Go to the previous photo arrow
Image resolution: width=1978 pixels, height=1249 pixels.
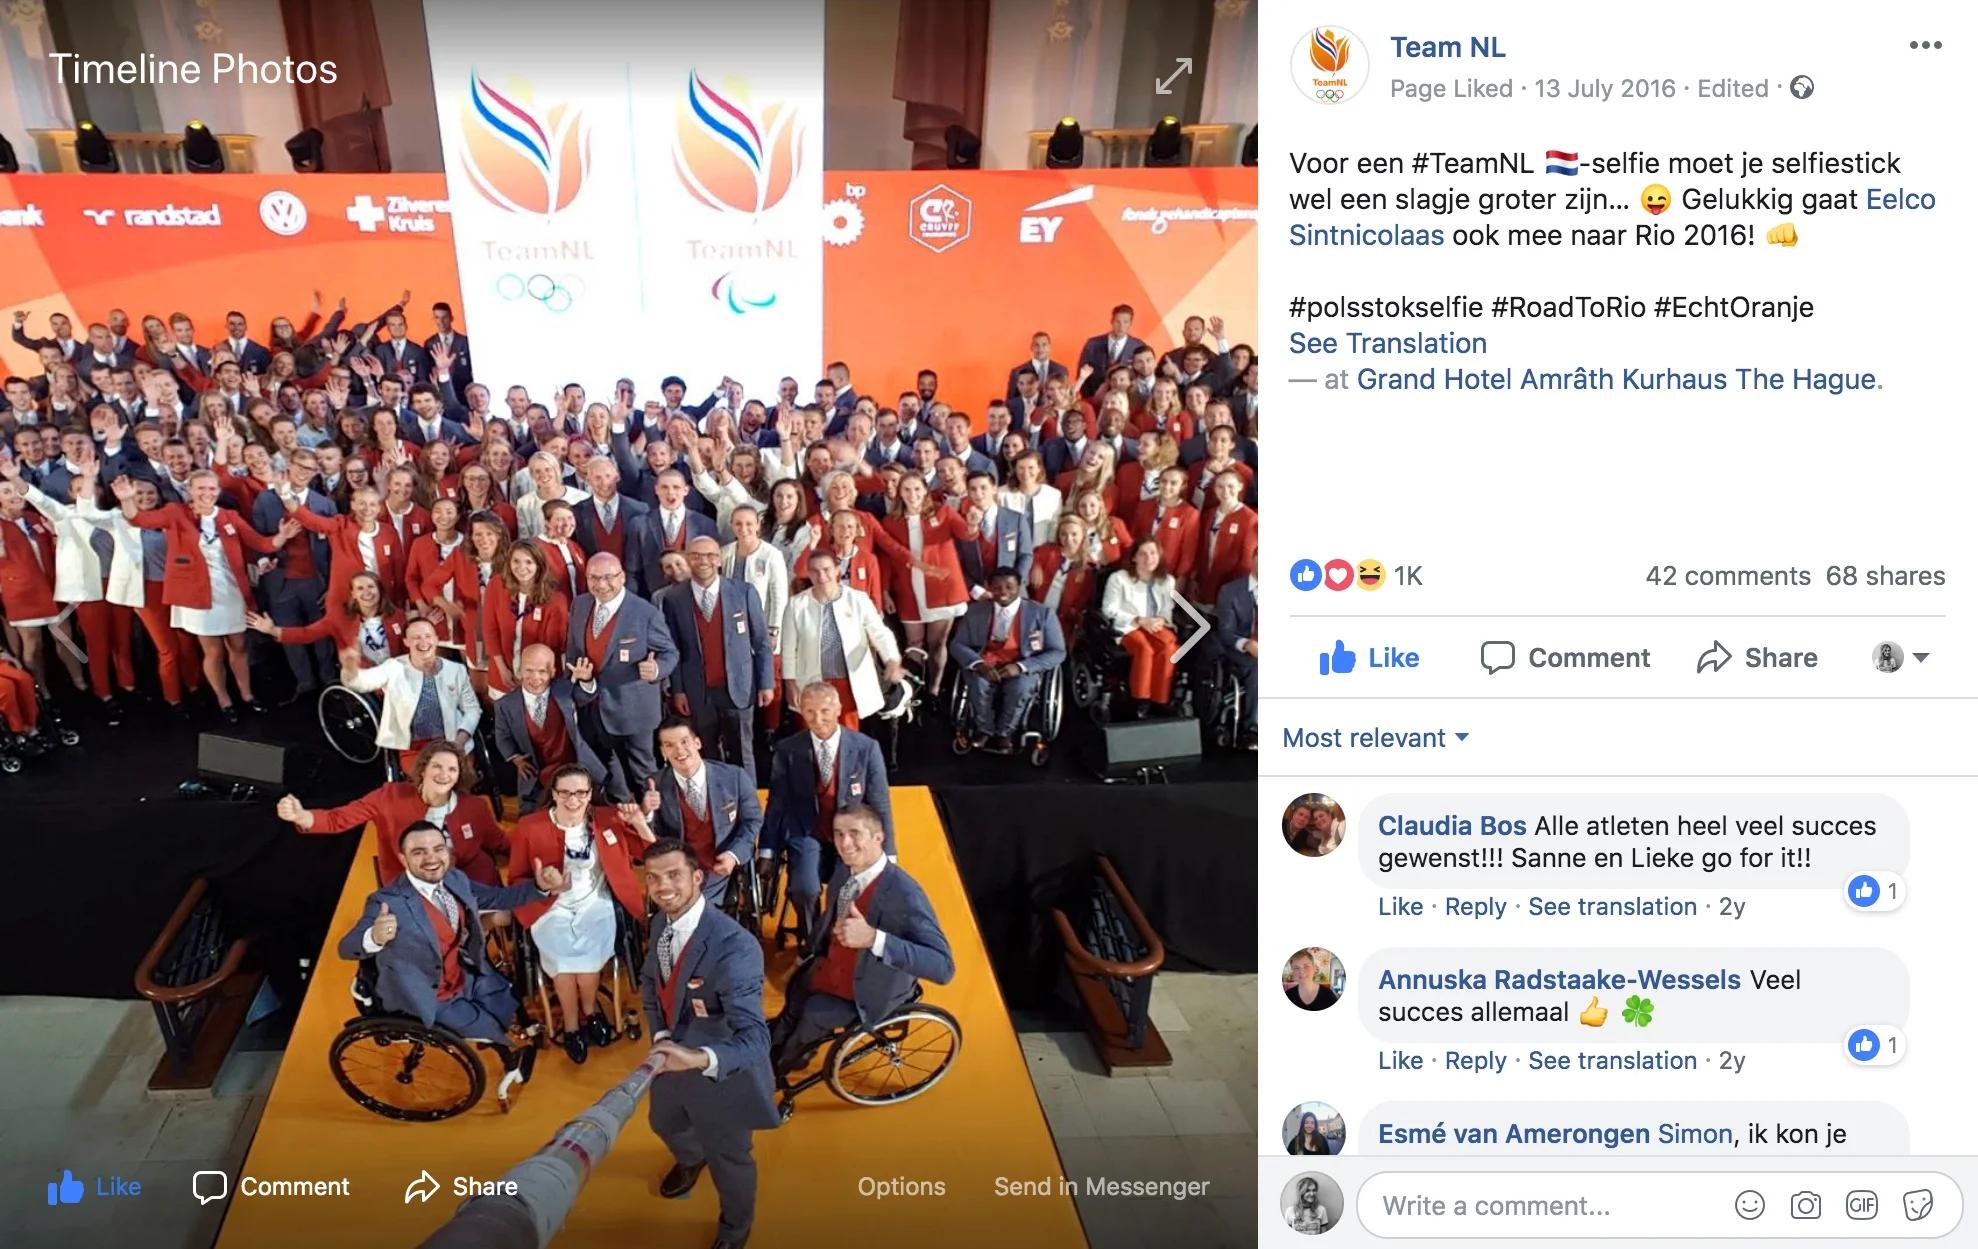67,632
